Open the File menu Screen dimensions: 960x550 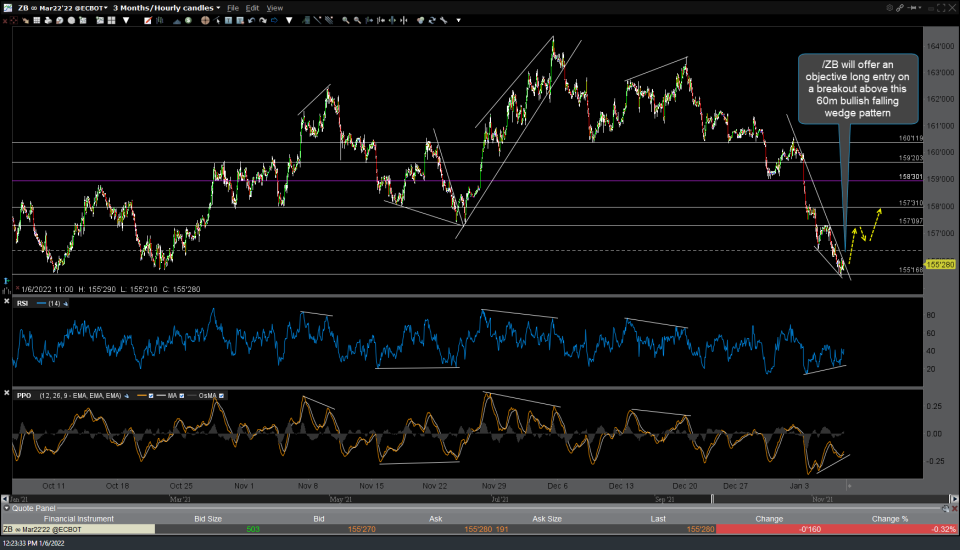[x=233, y=8]
